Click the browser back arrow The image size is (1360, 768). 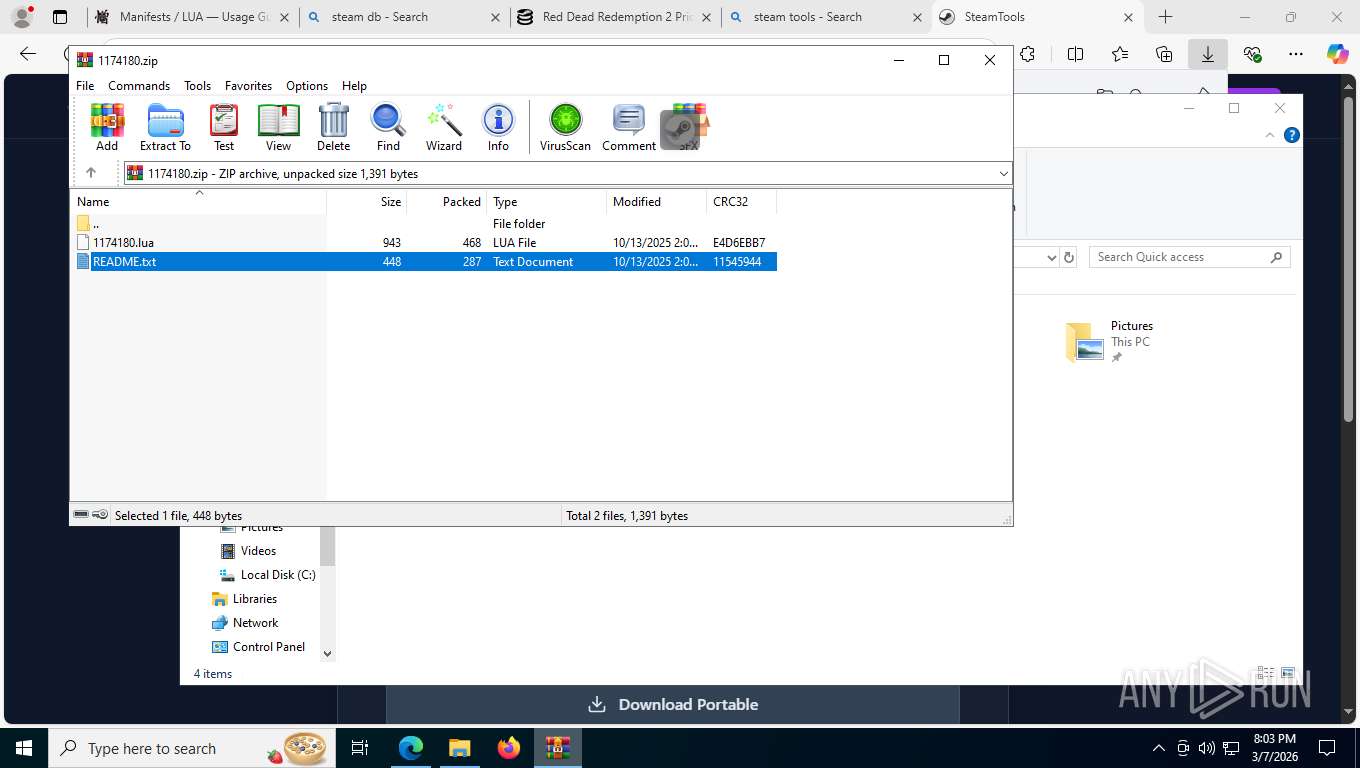click(28, 54)
